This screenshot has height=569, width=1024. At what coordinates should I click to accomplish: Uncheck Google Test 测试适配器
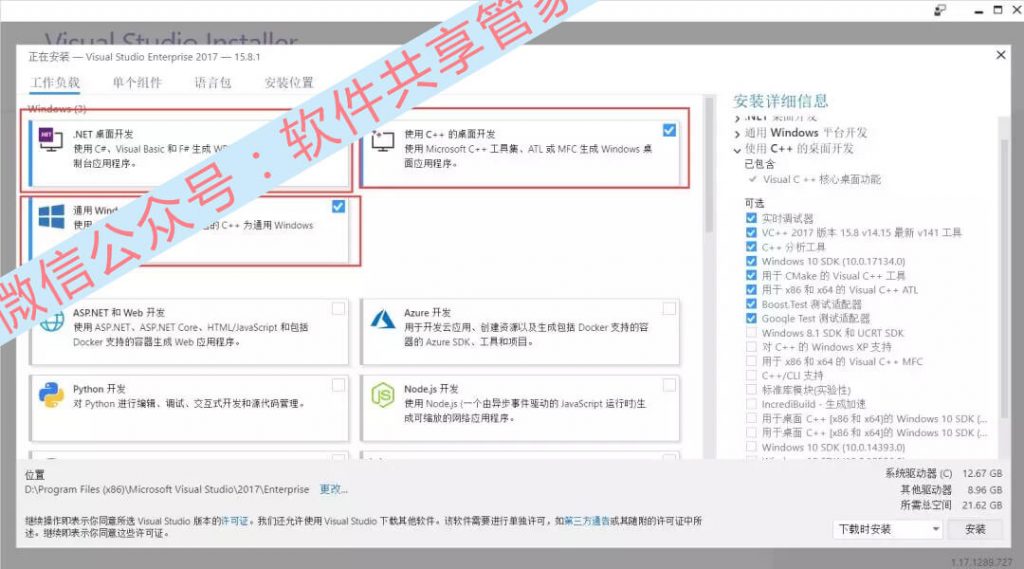tap(751, 319)
